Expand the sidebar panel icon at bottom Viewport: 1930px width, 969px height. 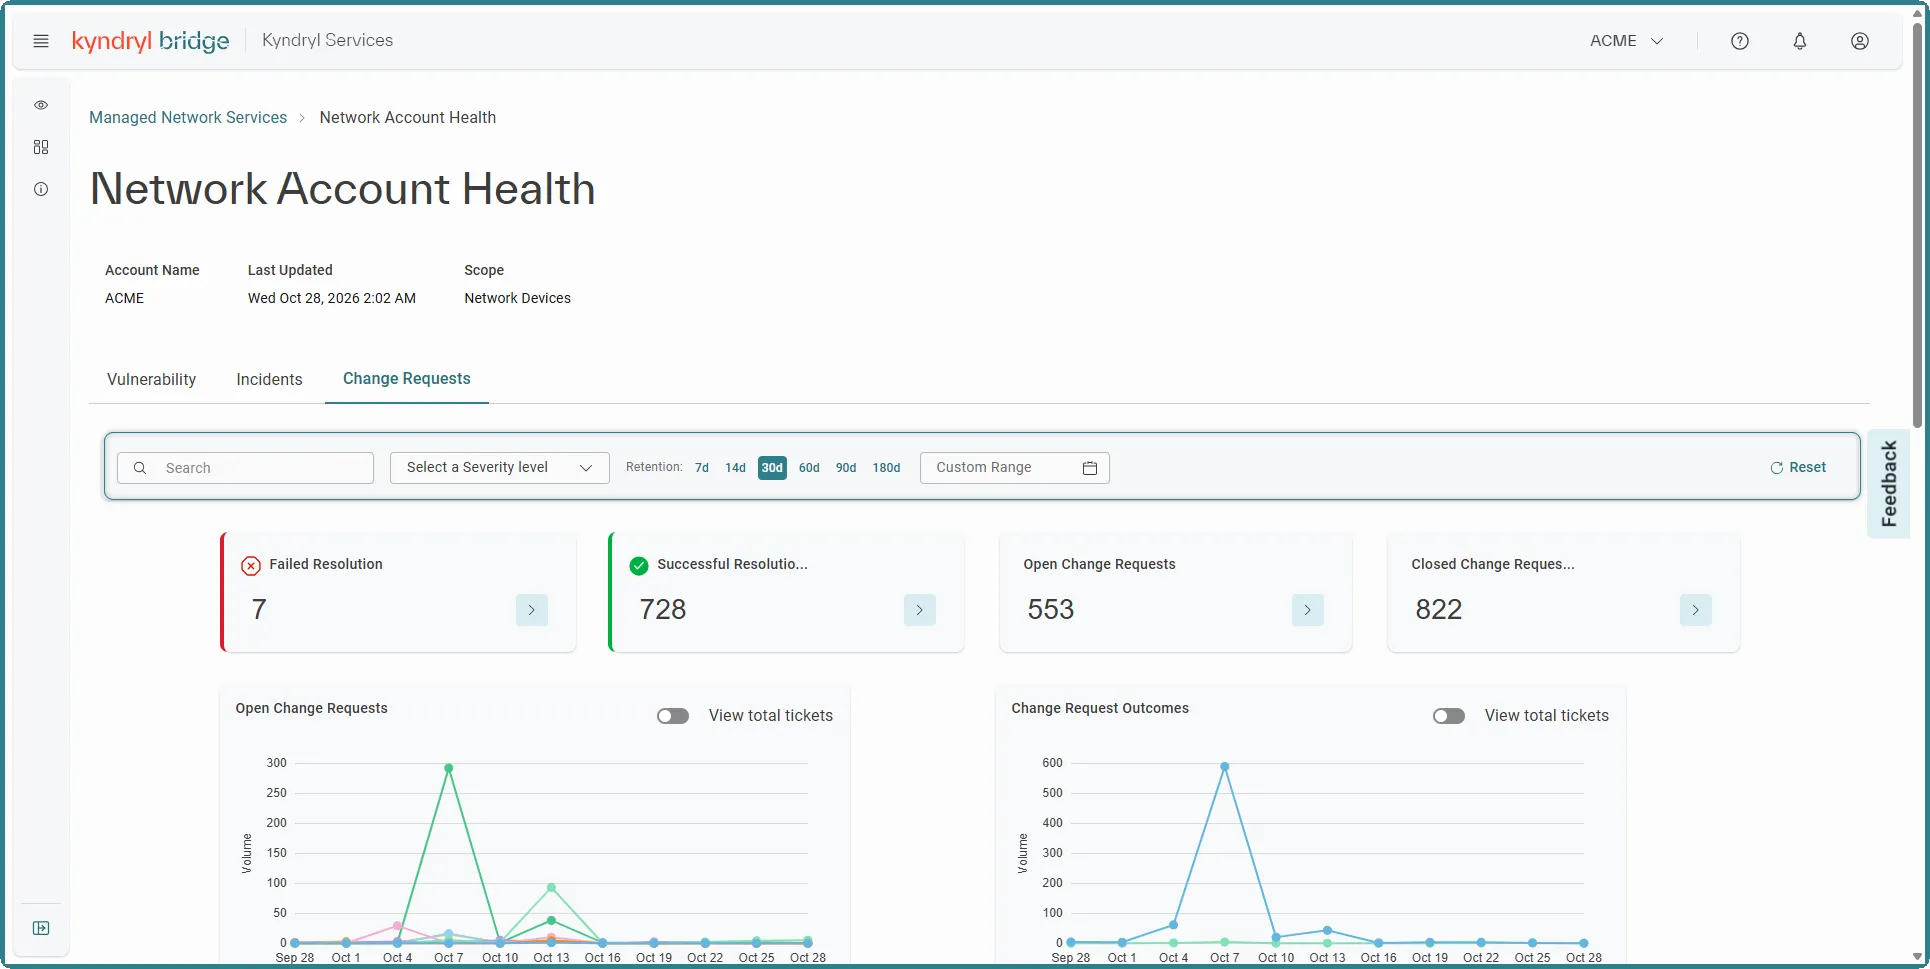[41, 928]
